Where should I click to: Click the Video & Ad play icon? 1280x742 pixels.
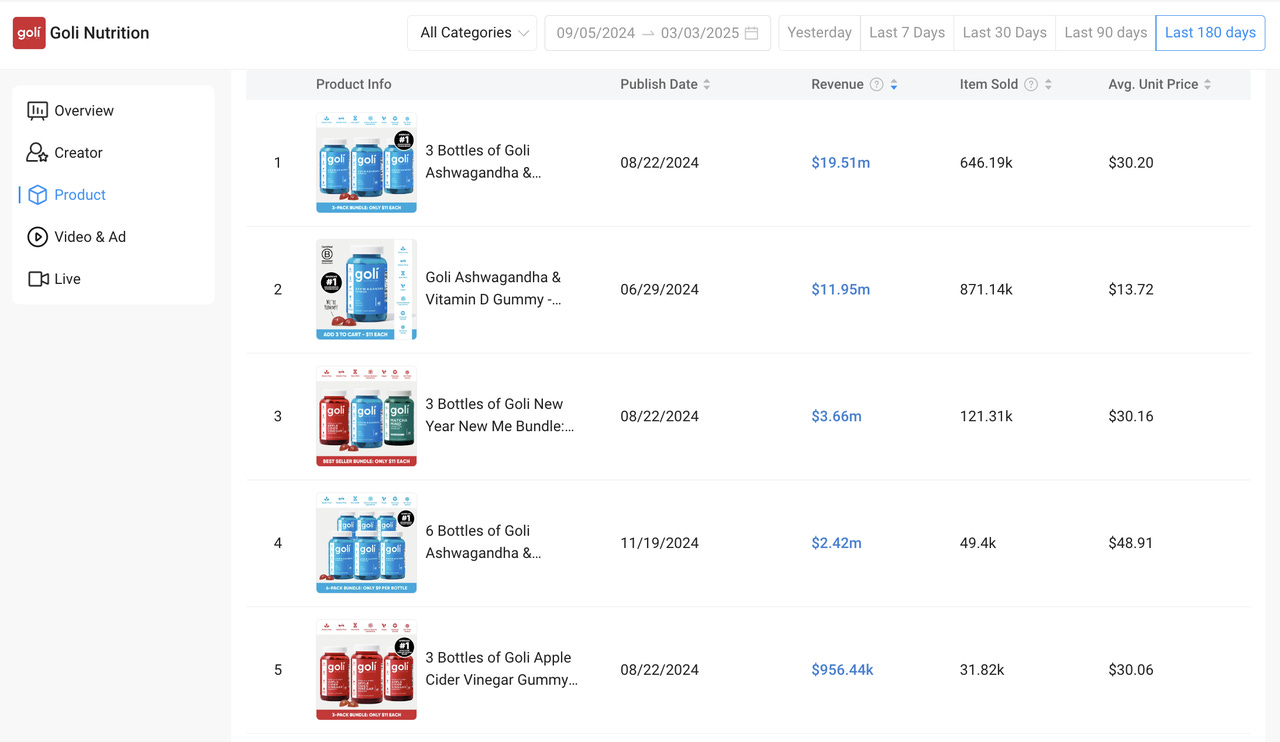click(38, 237)
